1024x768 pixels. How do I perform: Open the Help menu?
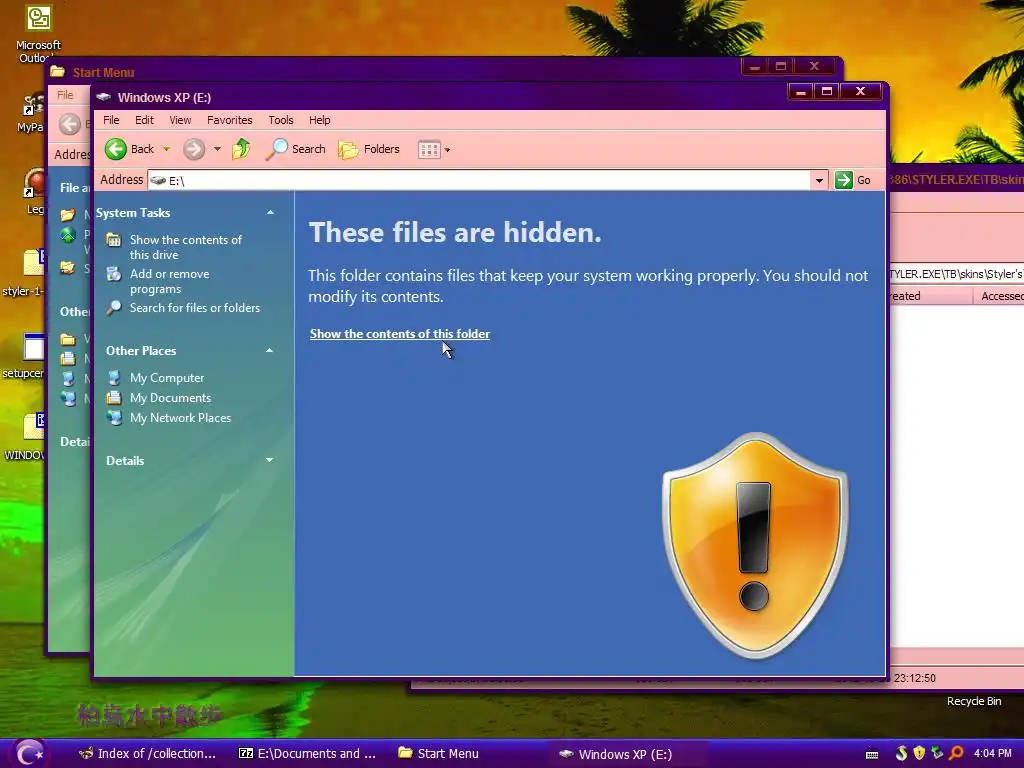tap(319, 120)
